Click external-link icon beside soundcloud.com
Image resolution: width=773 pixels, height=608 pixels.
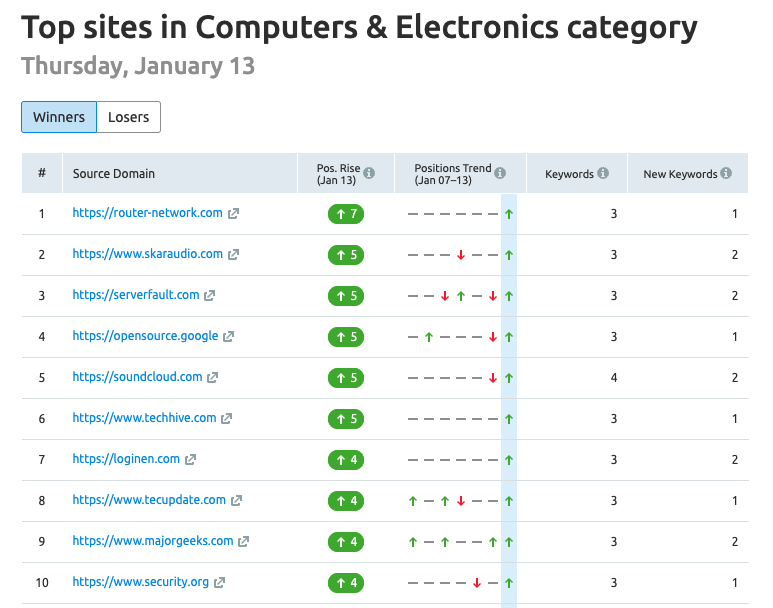(212, 377)
